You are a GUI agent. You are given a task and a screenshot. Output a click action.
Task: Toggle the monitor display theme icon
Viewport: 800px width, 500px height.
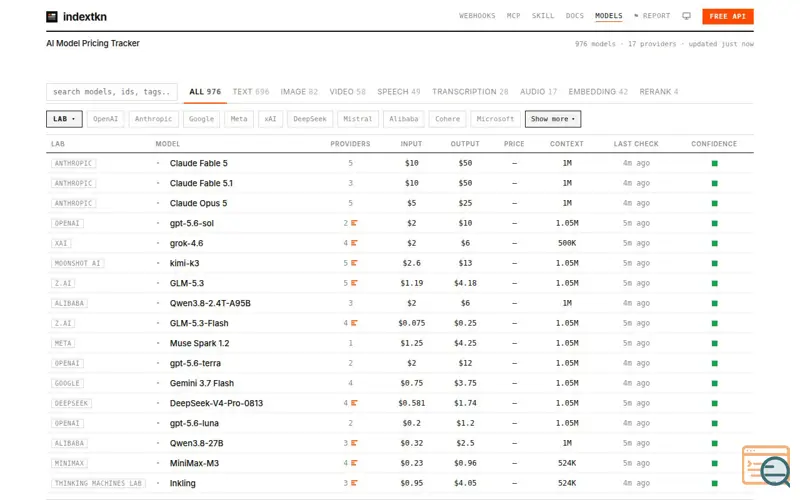pos(686,16)
